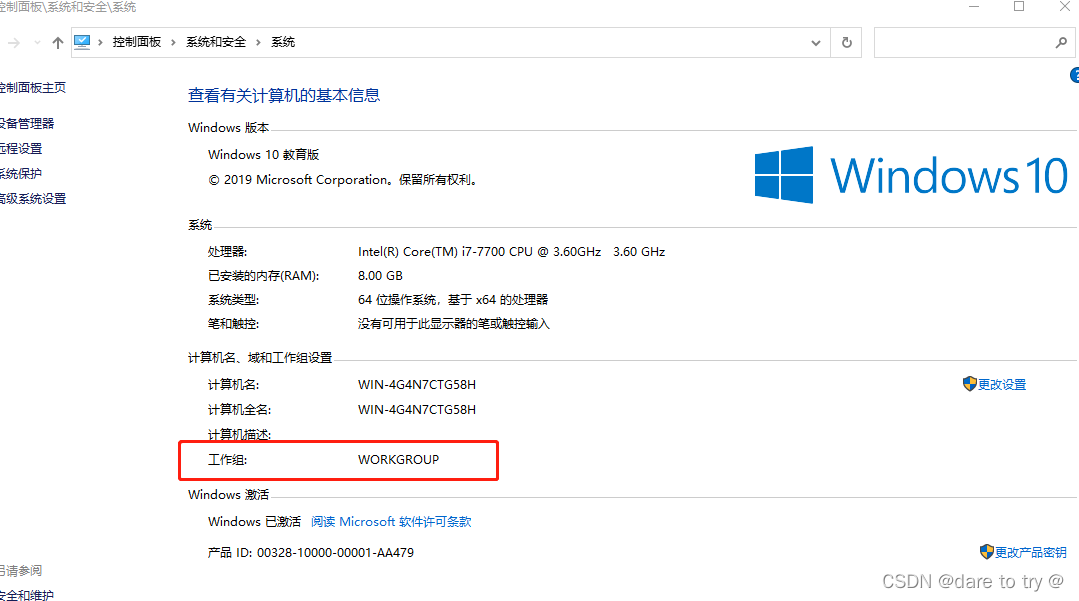Screen dimensions: 1079x601
Task: Open 阅读 Microsoft 软件许可条款 link
Action: click(391, 522)
